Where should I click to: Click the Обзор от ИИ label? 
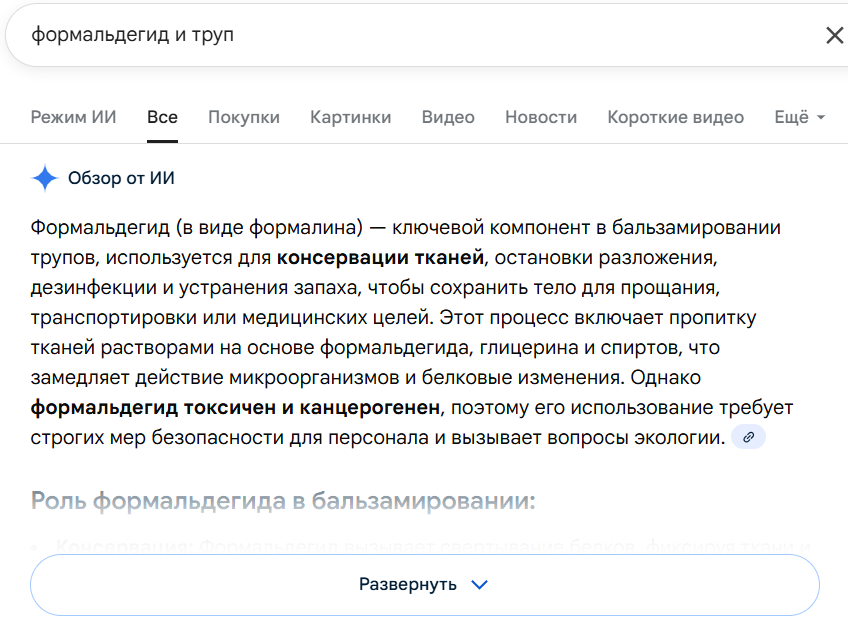click(x=121, y=179)
